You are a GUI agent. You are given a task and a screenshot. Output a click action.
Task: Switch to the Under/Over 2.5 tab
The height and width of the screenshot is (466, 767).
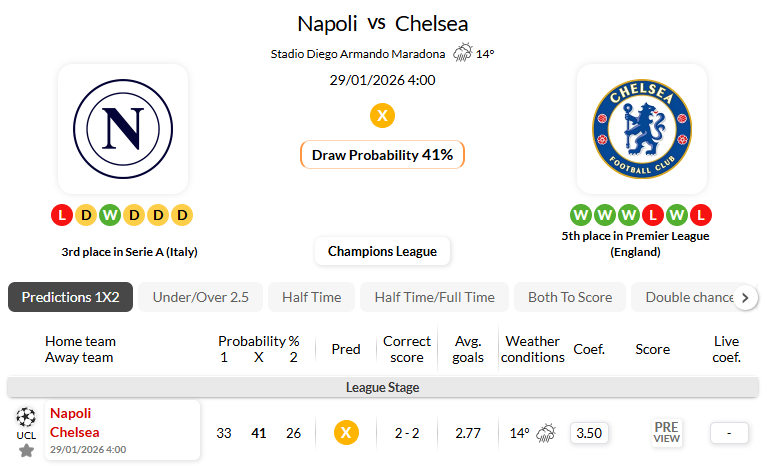[x=200, y=297]
